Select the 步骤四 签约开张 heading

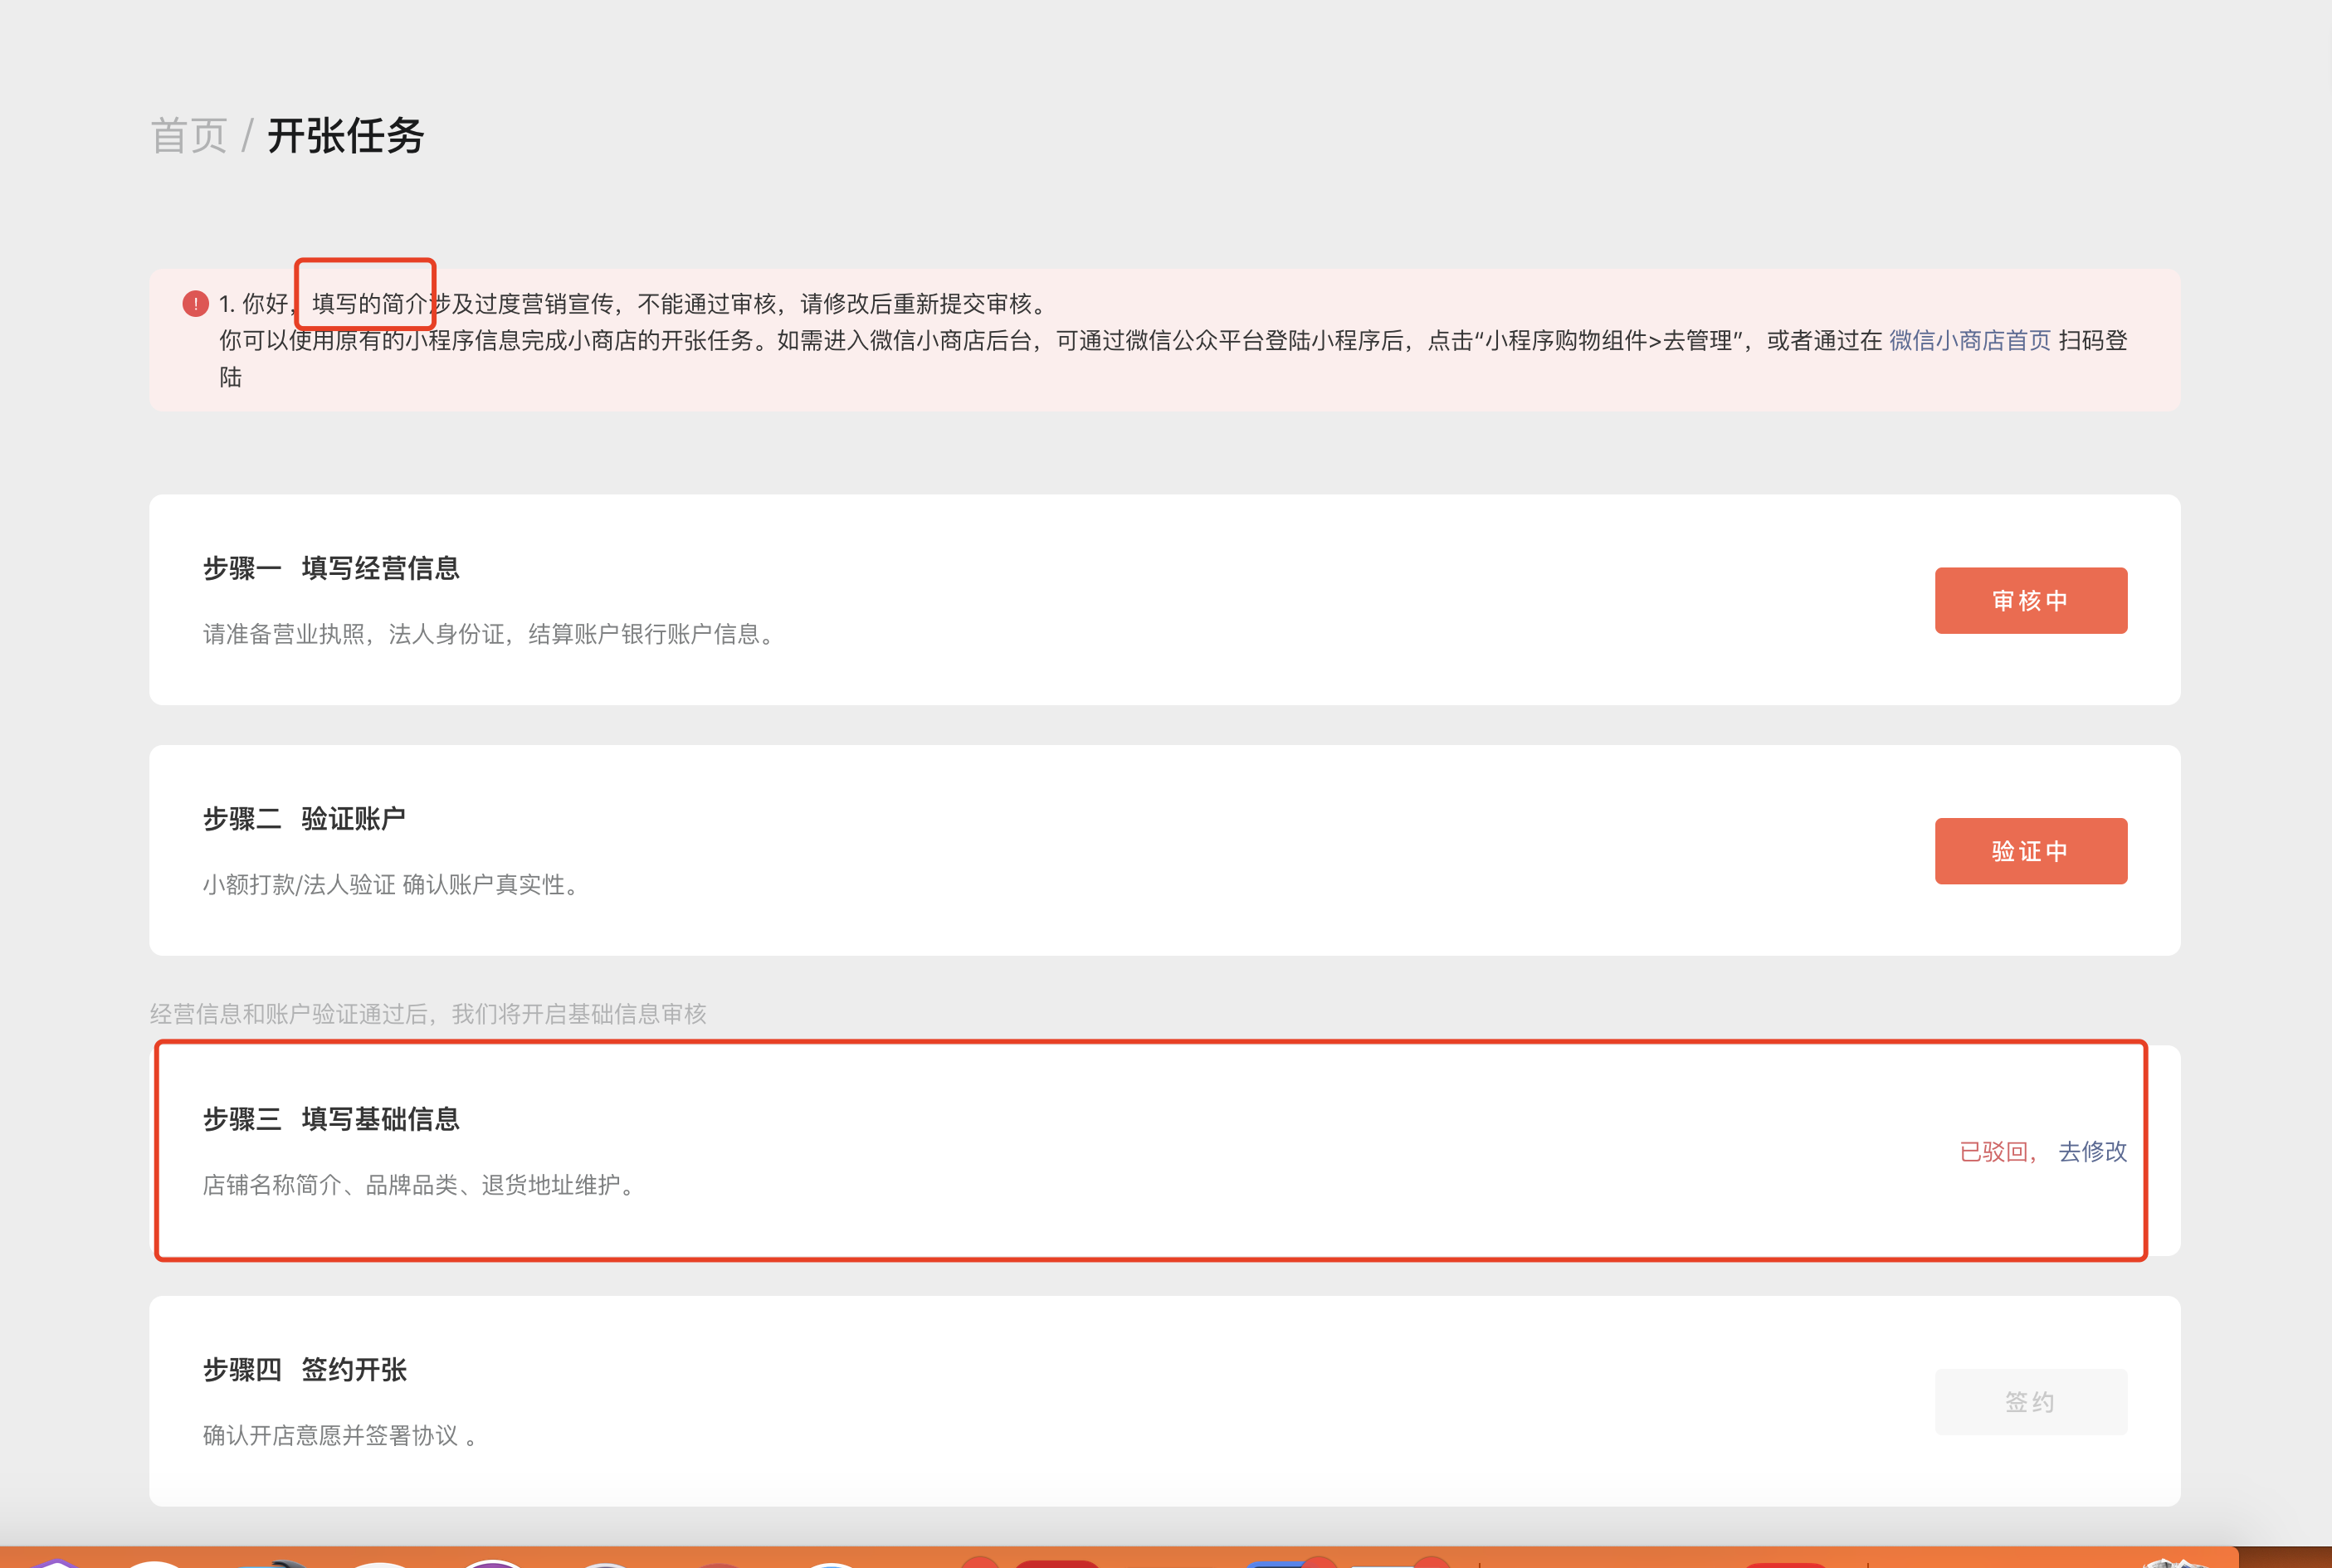coord(304,1370)
